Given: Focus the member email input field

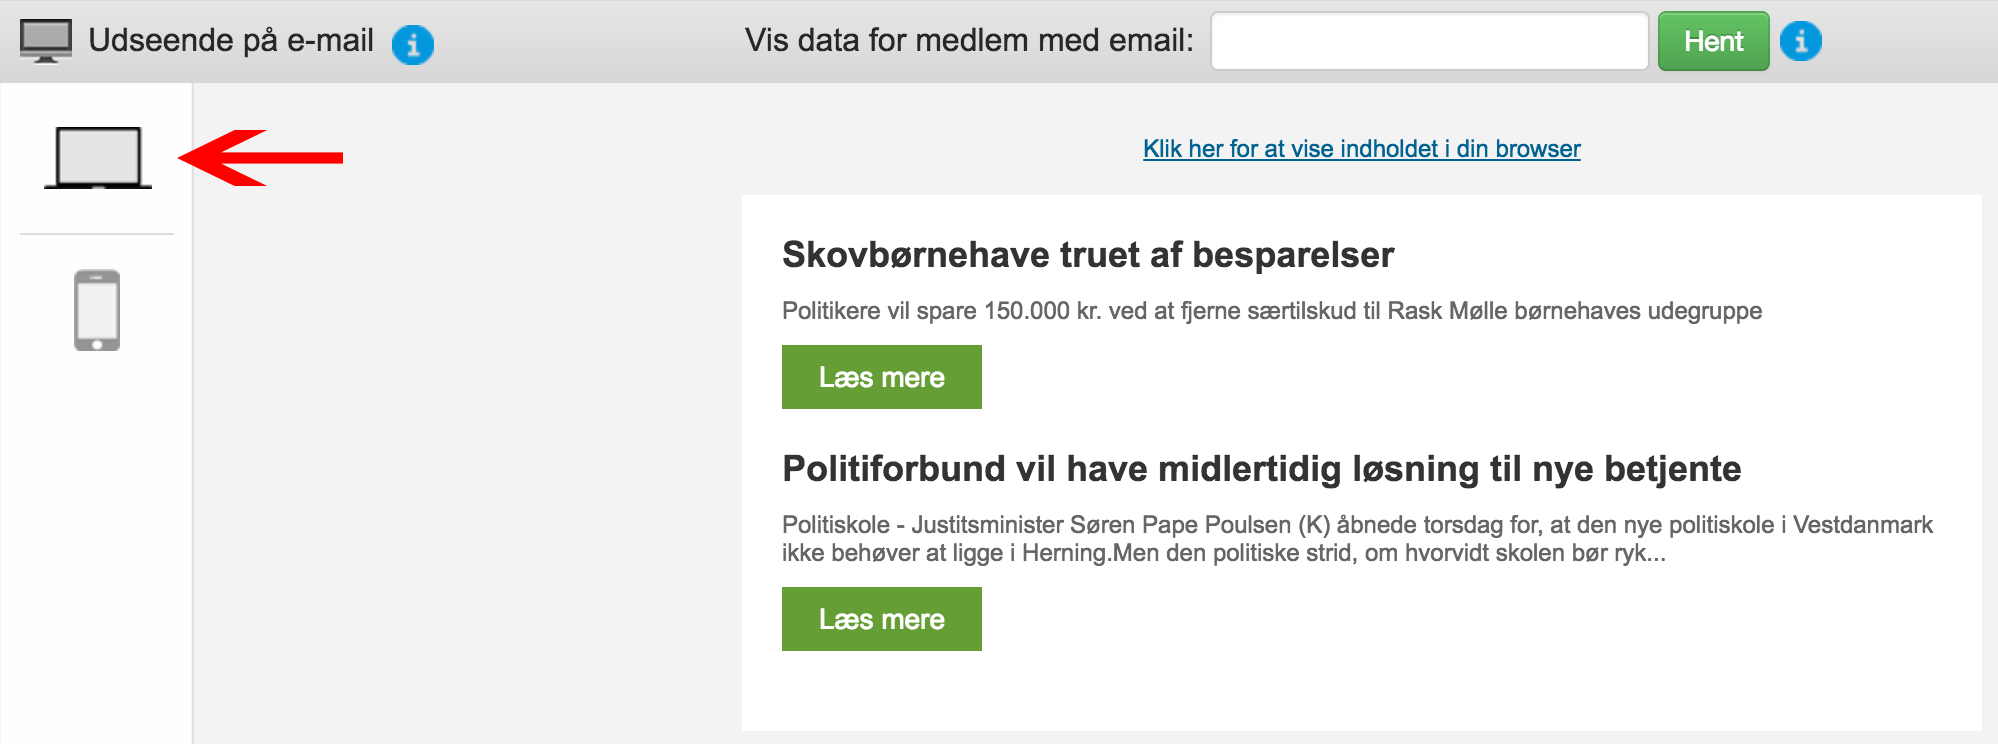Looking at the screenshot, I should pos(1429,41).
